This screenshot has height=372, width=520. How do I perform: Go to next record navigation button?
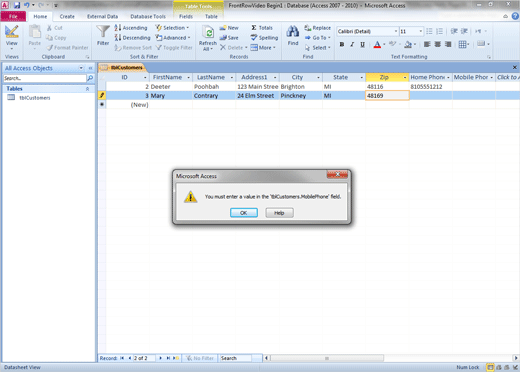pyautogui.click(x=161, y=358)
